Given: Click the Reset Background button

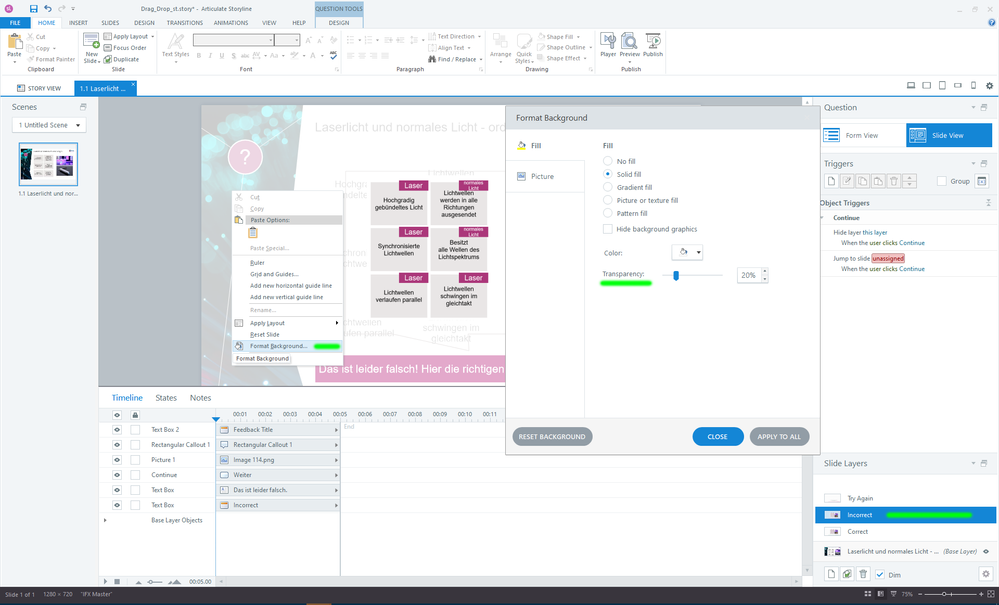Looking at the screenshot, I should (552, 437).
